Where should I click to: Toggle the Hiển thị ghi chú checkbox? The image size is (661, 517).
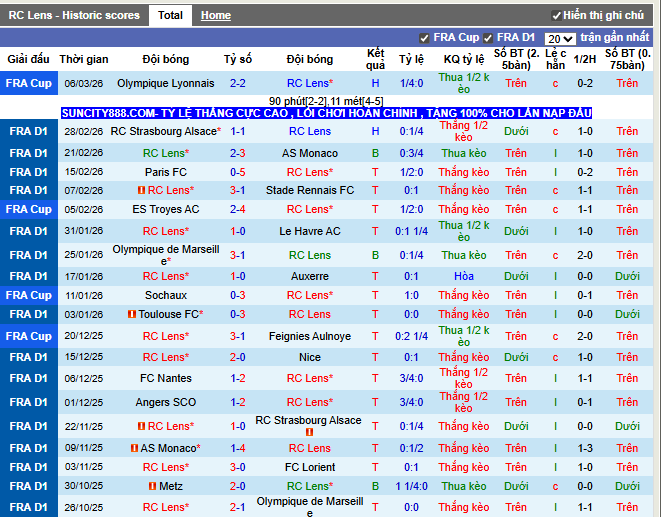[x=557, y=16]
